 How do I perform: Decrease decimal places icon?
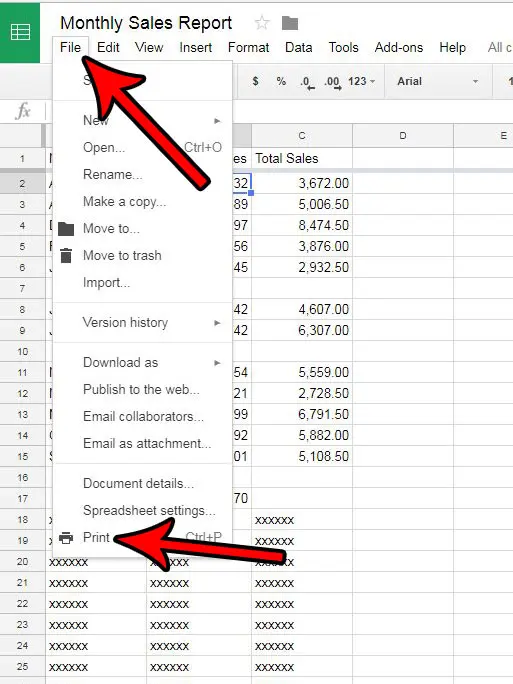coord(307,82)
